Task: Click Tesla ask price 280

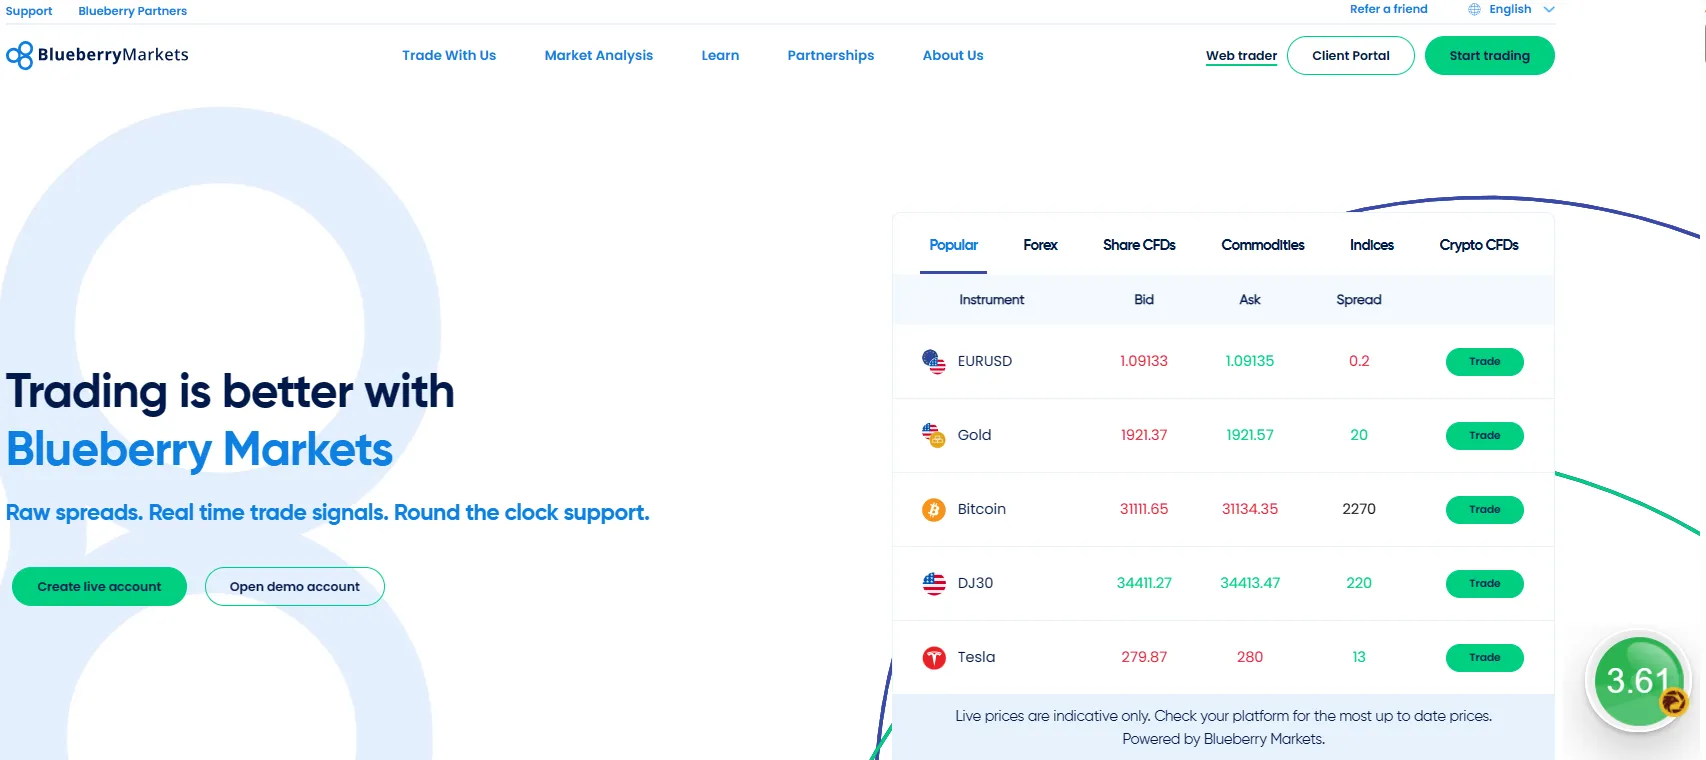Action: click(1249, 657)
